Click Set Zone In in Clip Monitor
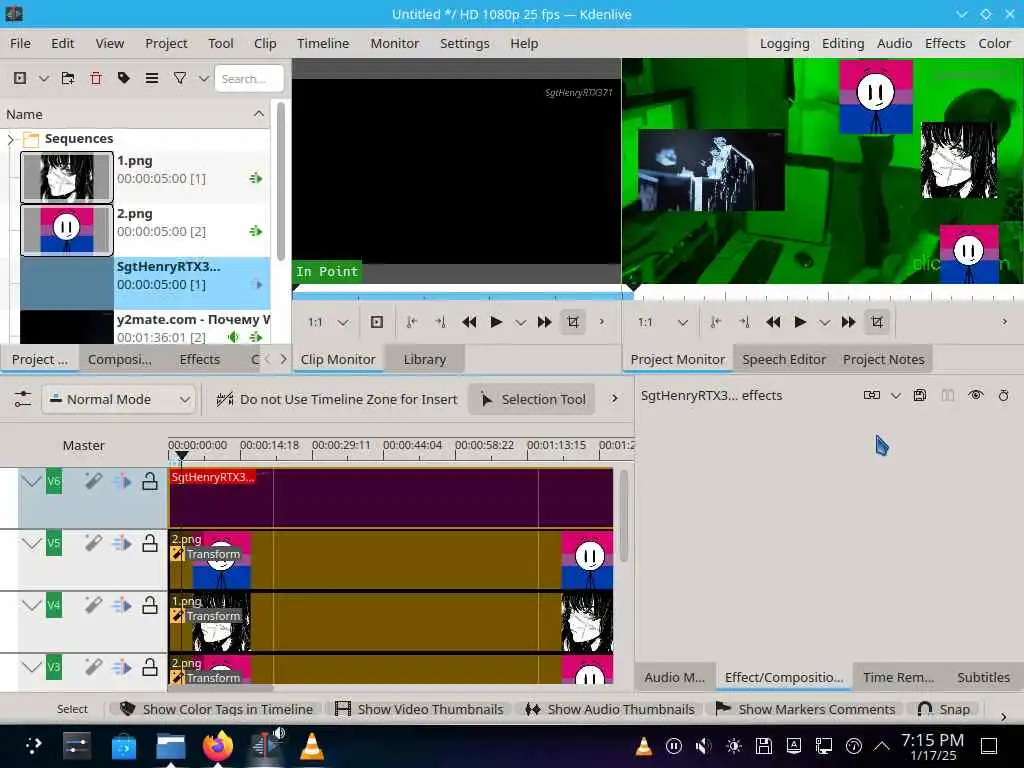Screen dimensions: 1024x768 (x=411, y=322)
